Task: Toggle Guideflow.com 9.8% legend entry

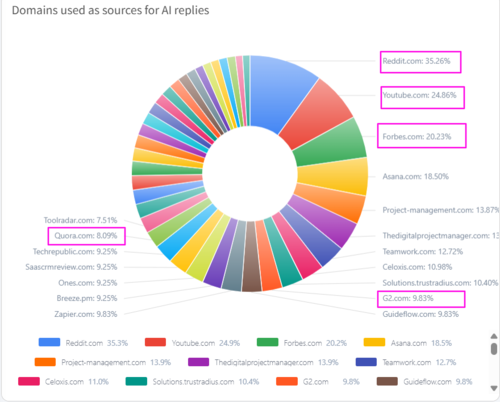Action: pos(424,381)
